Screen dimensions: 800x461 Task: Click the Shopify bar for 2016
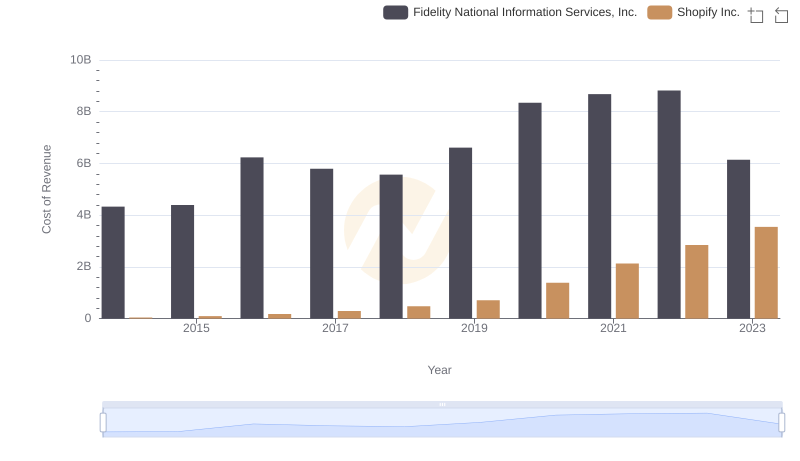(x=280, y=316)
